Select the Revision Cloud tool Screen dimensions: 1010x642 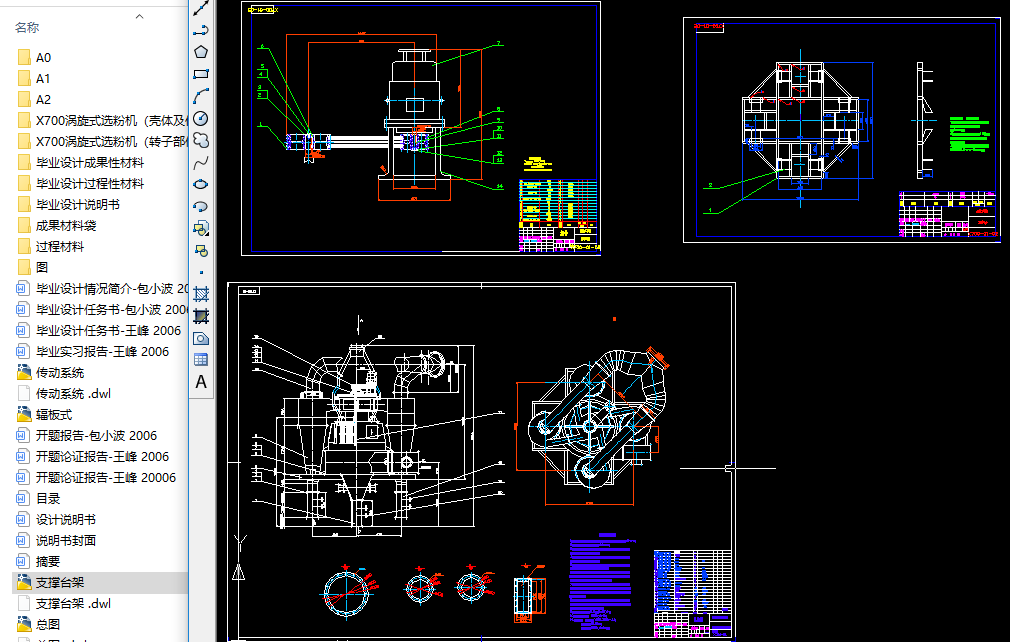[x=201, y=140]
